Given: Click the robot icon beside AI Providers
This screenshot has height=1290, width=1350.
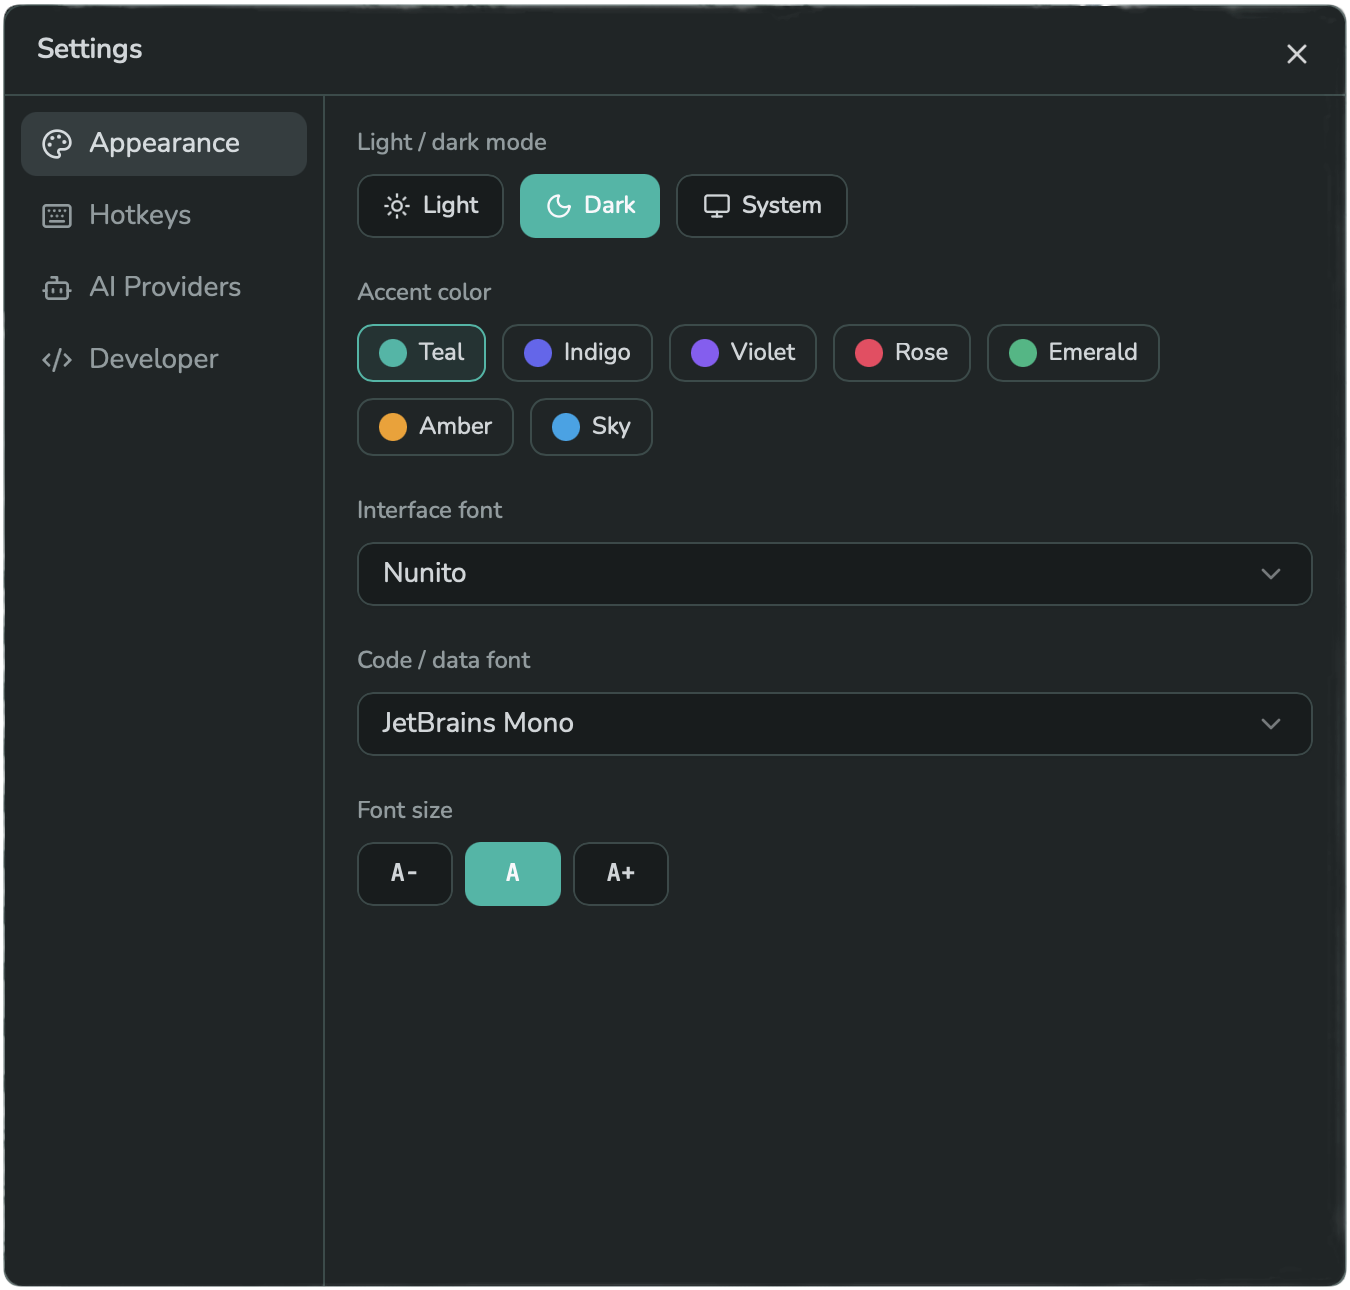Looking at the screenshot, I should (57, 288).
